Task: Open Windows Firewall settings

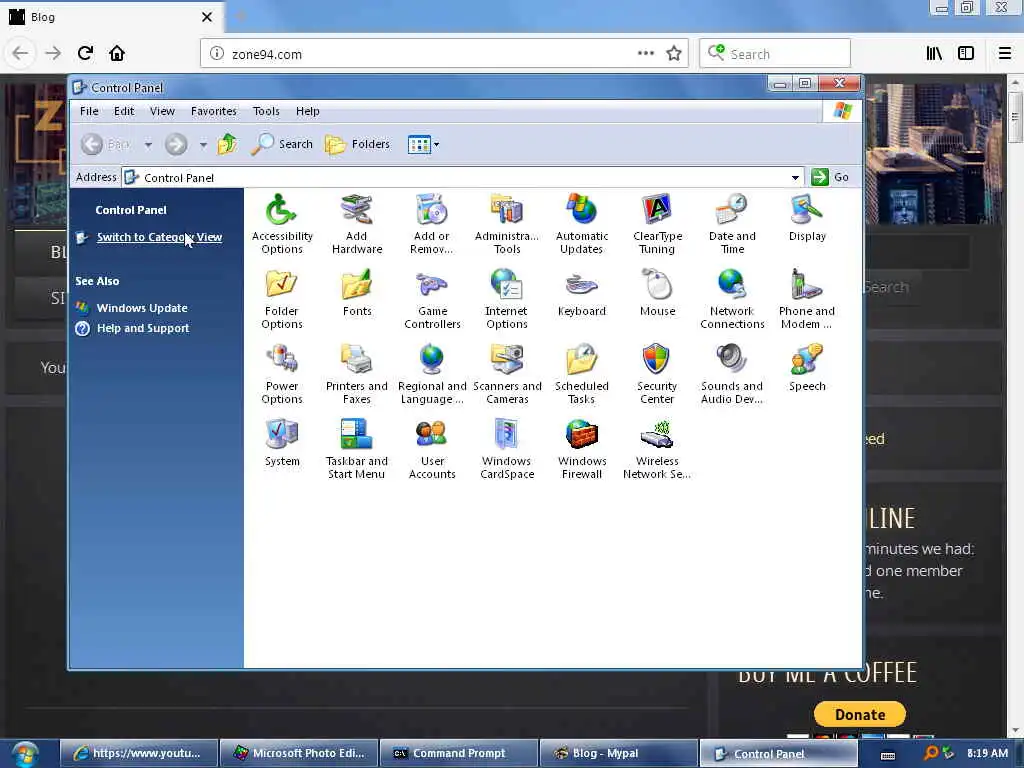Action: click(581, 449)
